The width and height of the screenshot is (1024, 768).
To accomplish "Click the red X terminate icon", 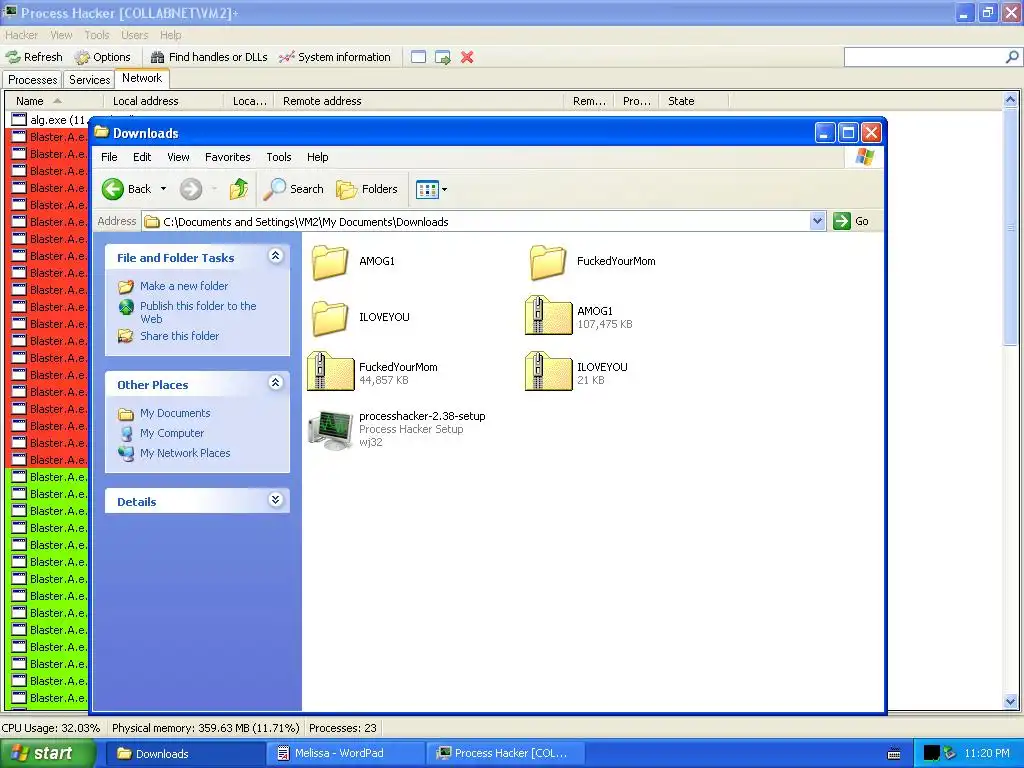I will (467, 57).
